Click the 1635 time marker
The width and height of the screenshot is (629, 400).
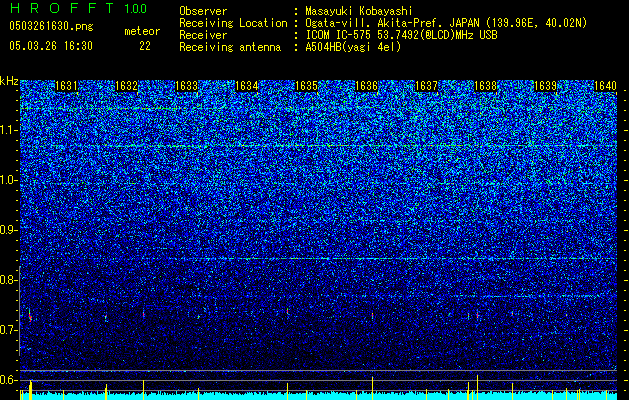[306, 86]
